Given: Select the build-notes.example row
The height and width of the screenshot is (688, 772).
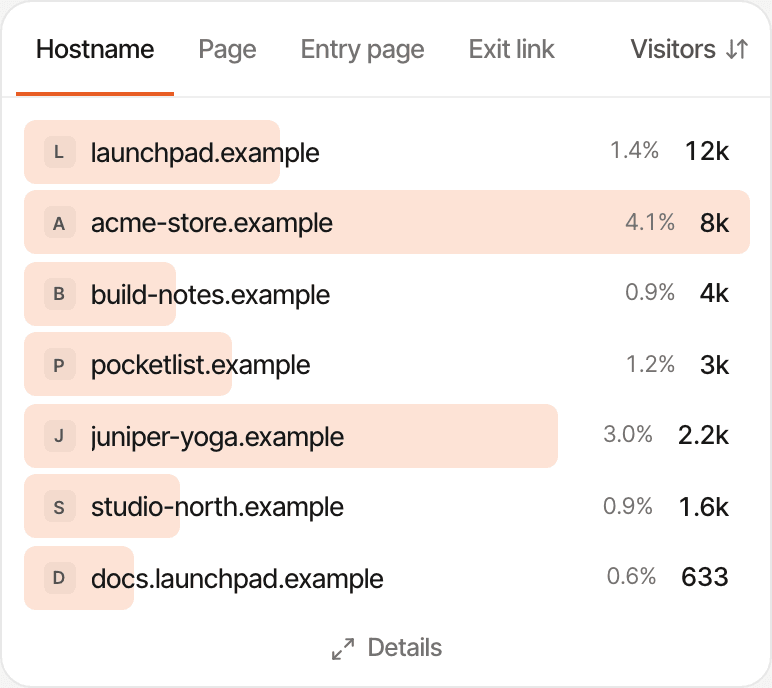Looking at the screenshot, I should tap(386, 294).
